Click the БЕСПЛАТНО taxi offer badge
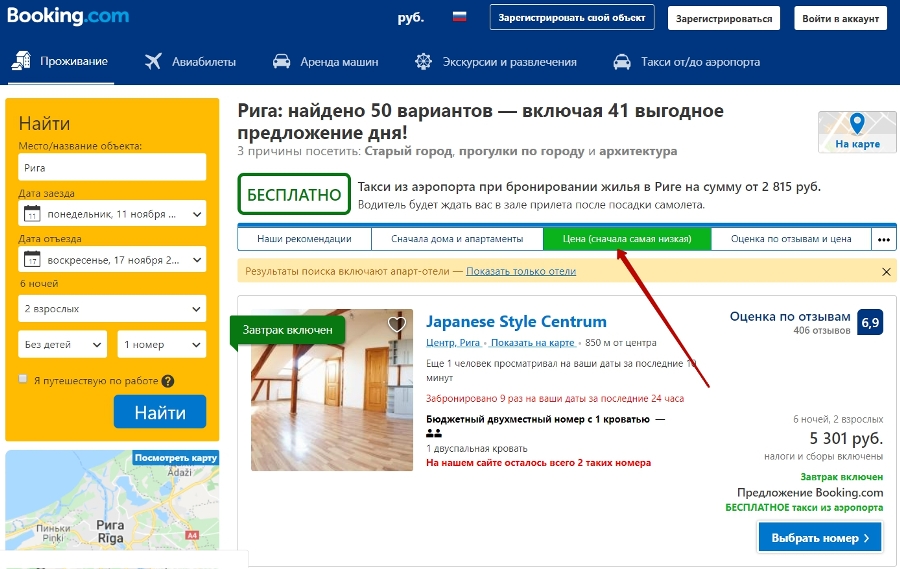 pyautogui.click(x=294, y=194)
